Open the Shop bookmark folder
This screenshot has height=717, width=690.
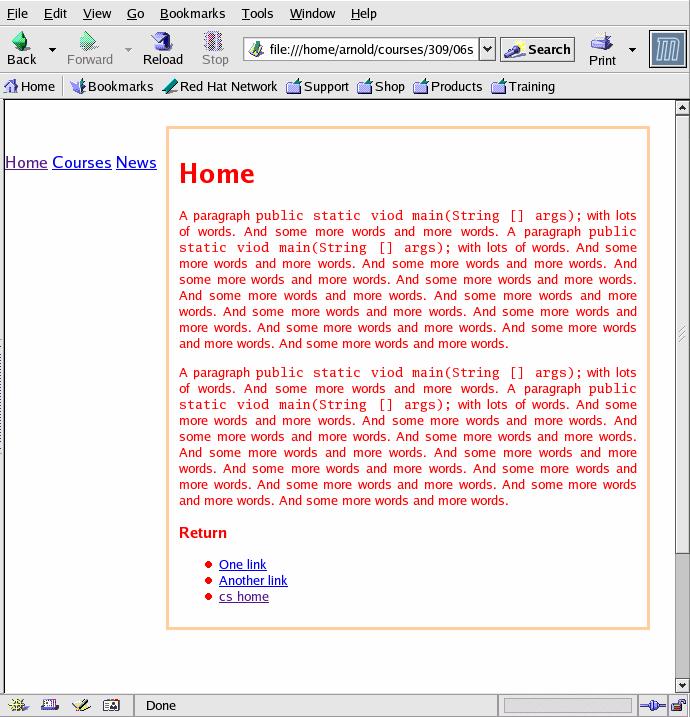pos(381,86)
